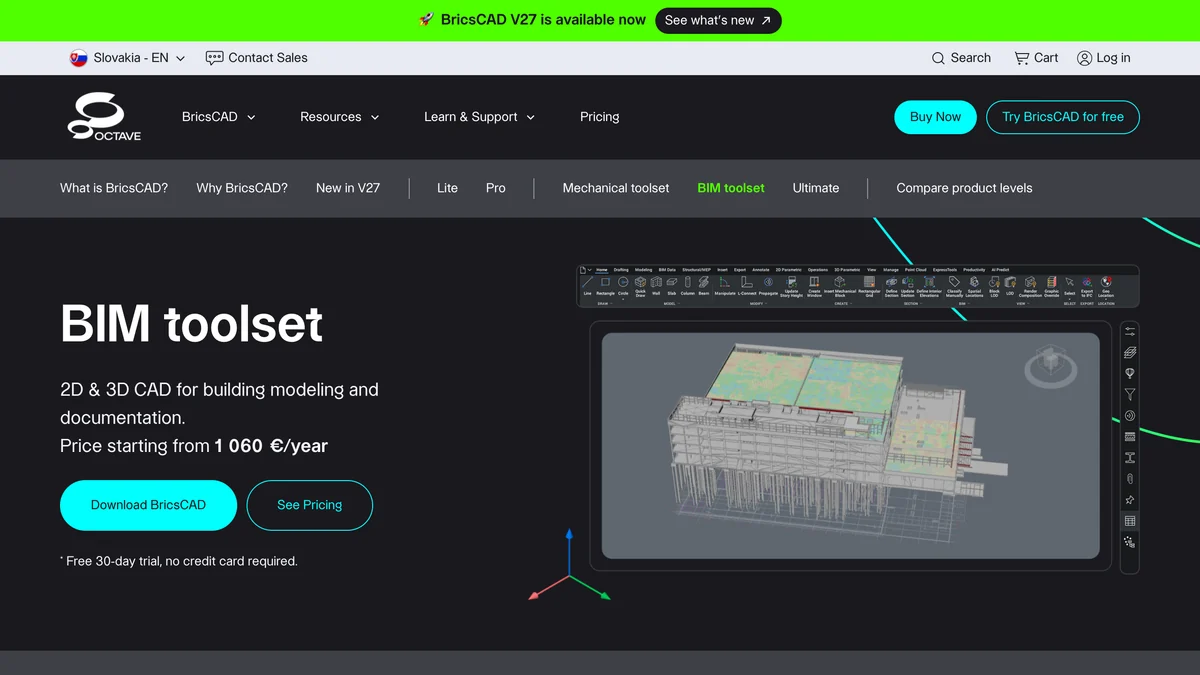Click the sliders settings icon in side strip

[1130, 331]
